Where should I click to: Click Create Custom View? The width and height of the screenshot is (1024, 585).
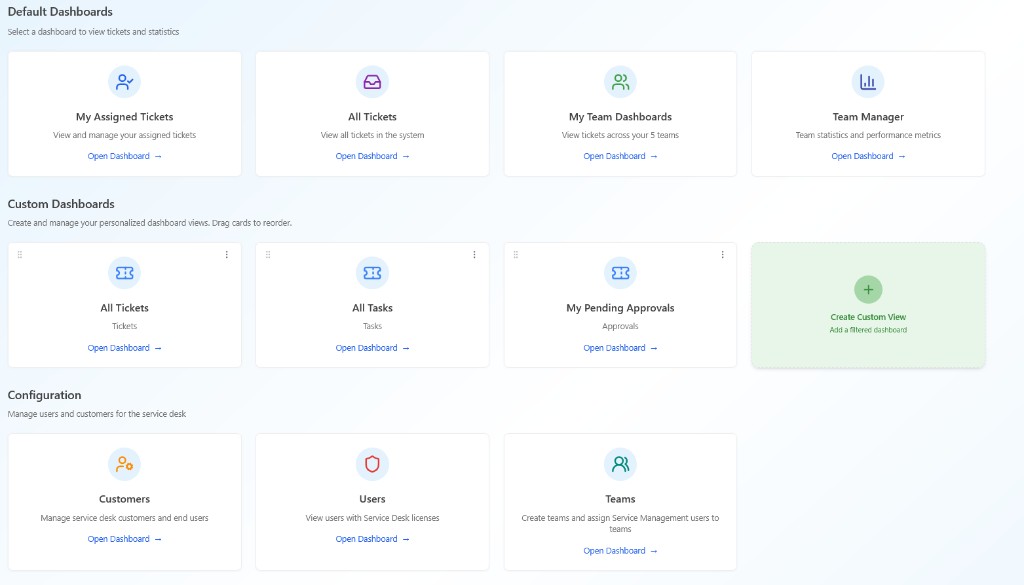[868, 298]
